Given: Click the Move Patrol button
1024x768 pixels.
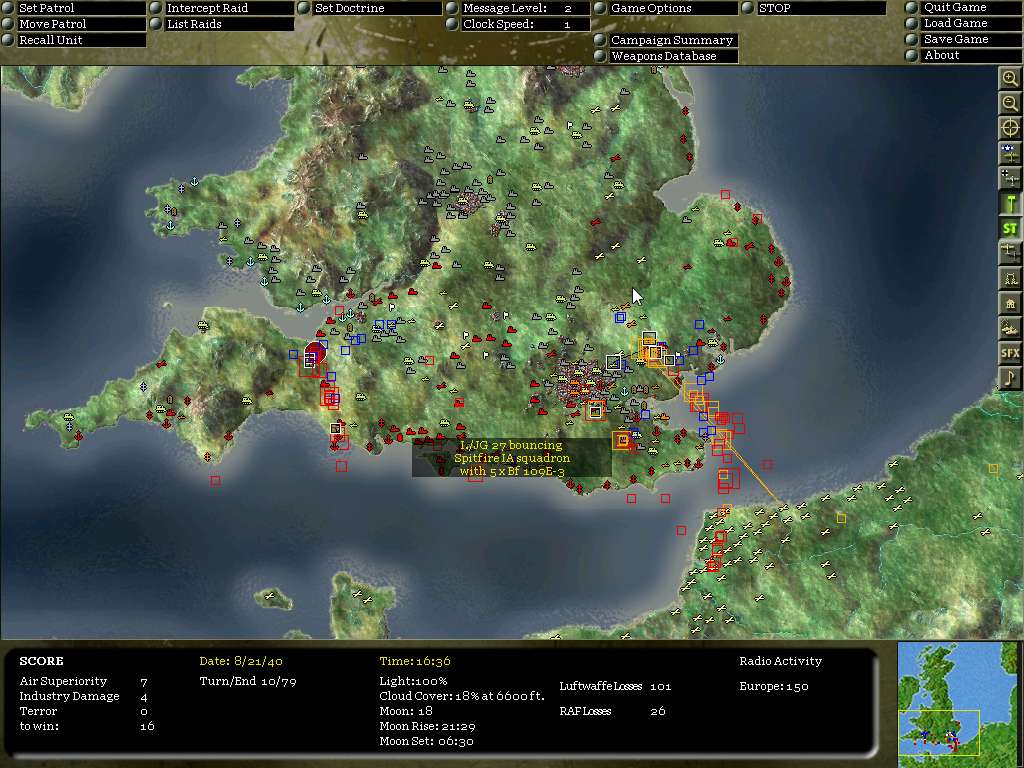Looking at the screenshot, I should (x=82, y=24).
